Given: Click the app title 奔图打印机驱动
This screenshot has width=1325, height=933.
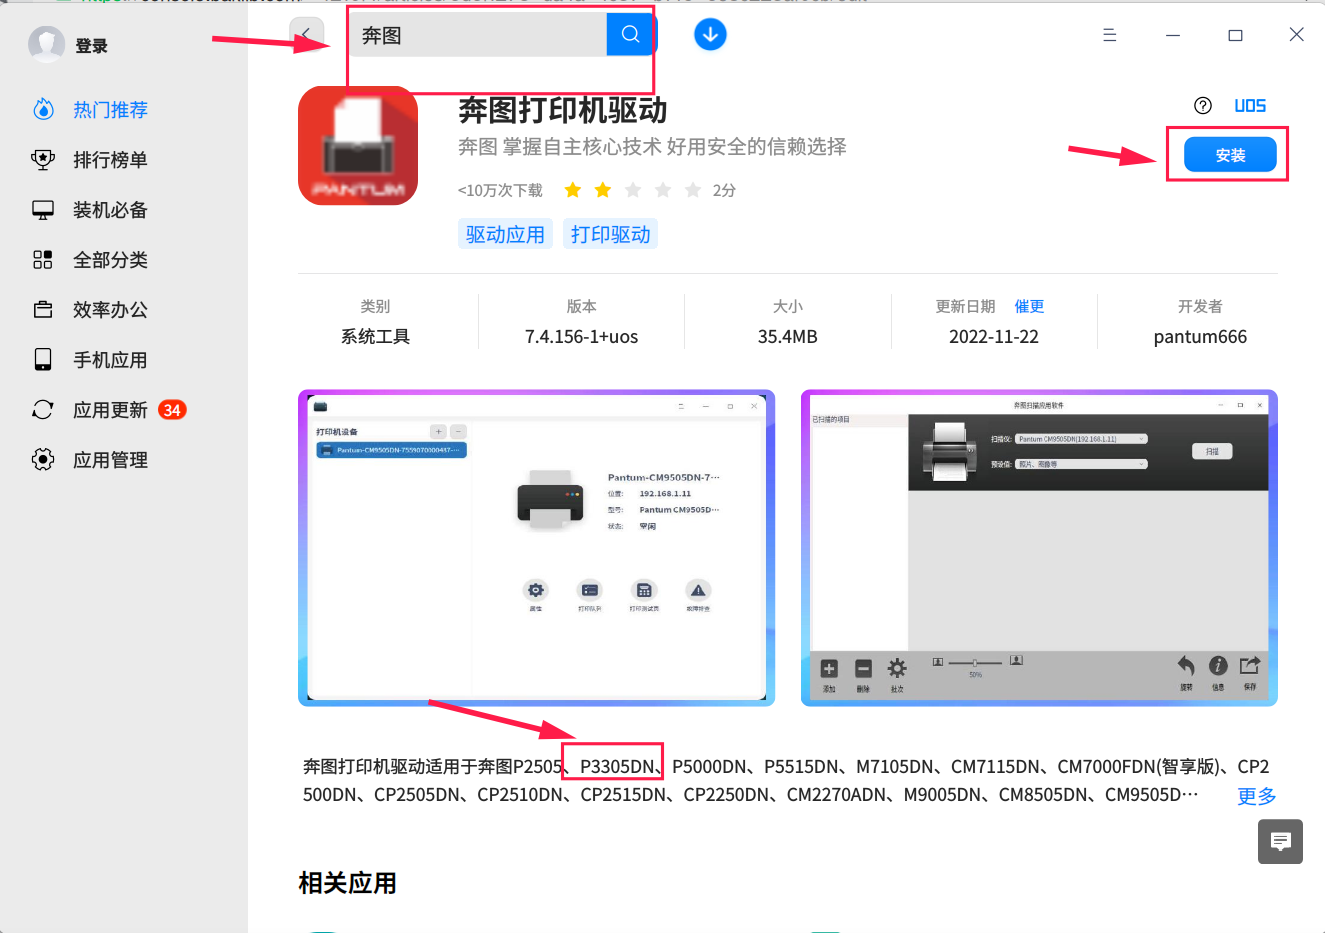Looking at the screenshot, I should click(x=562, y=110).
